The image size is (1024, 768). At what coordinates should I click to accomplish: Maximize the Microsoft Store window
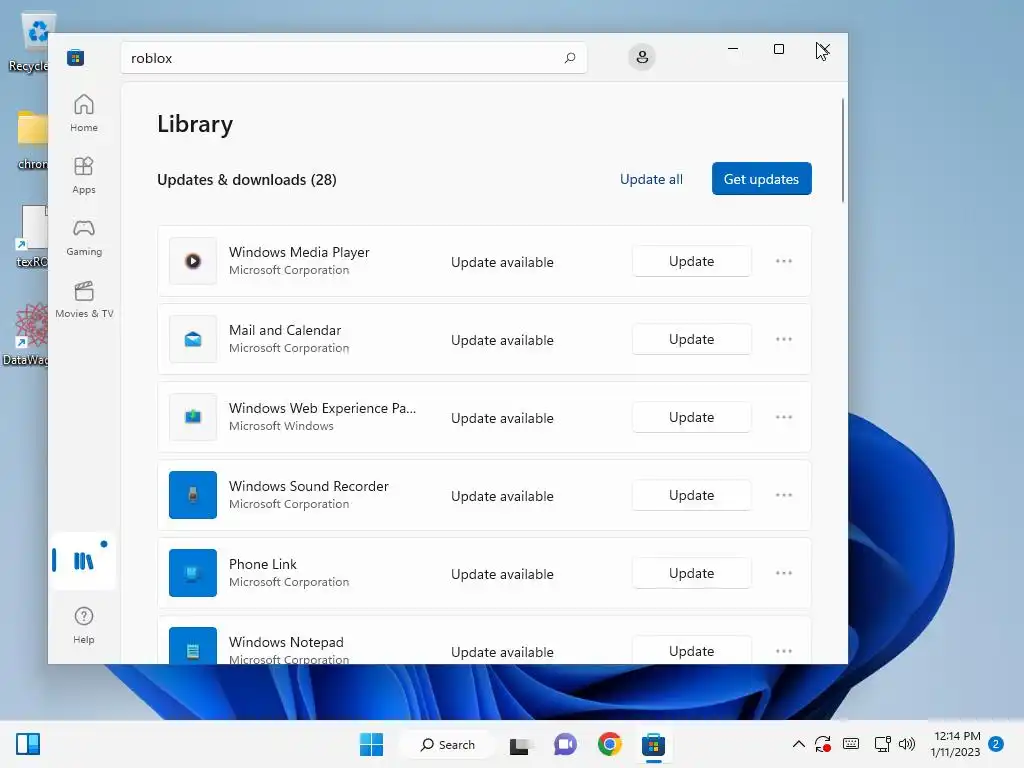tap(778, 49)
